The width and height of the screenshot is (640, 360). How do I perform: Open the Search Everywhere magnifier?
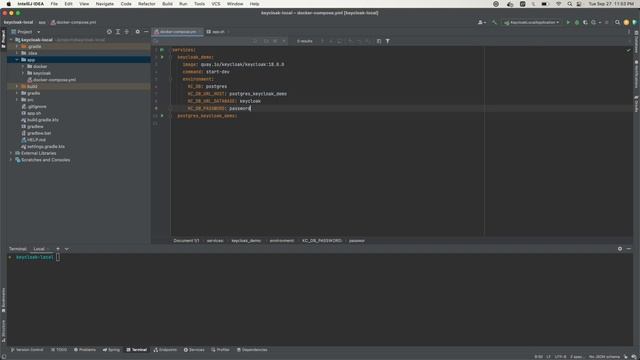(618, 22)
